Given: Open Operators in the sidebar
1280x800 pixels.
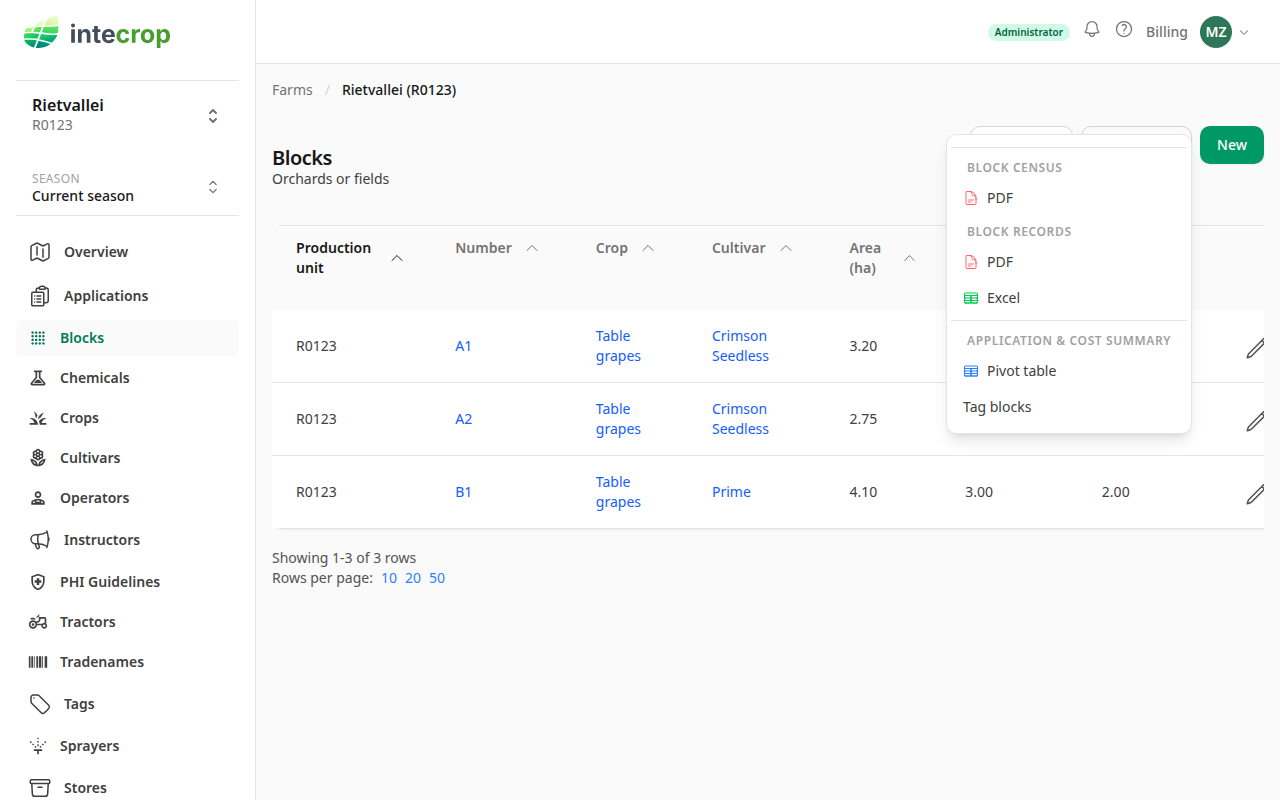Looking at the screenshot, I should [x=127, y=498].
